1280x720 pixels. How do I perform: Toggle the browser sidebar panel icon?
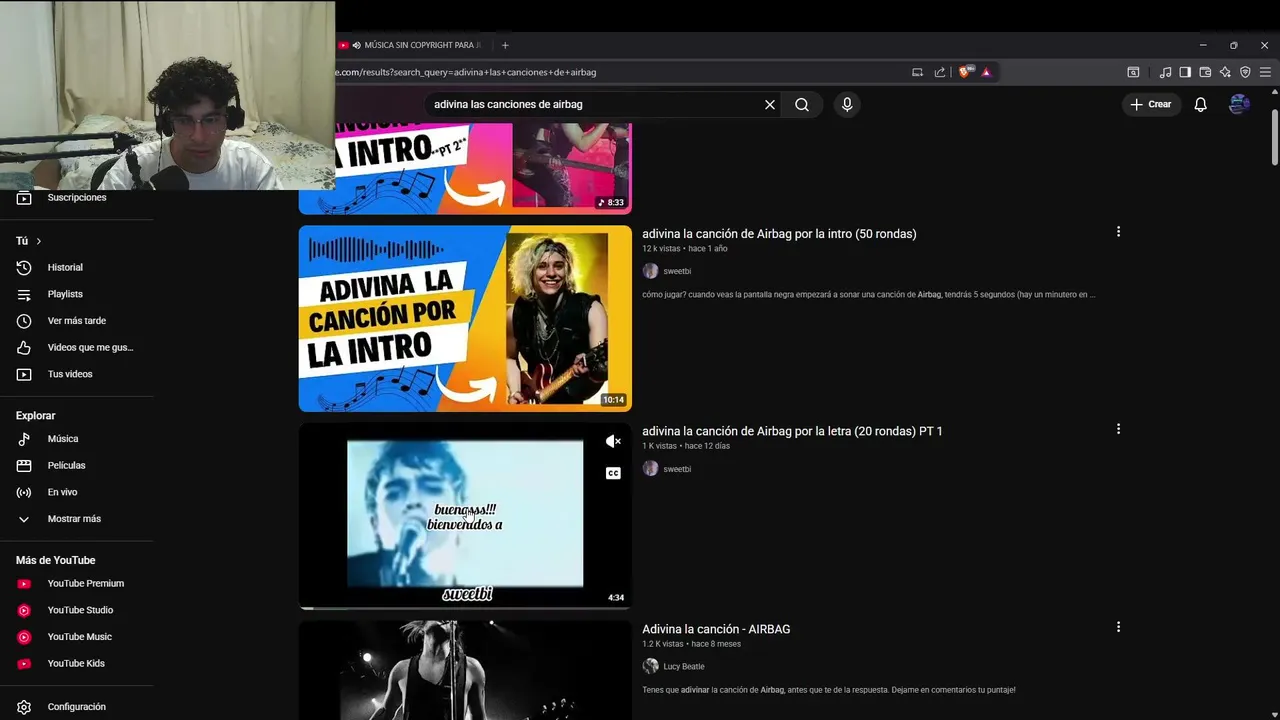(1185, 72)
